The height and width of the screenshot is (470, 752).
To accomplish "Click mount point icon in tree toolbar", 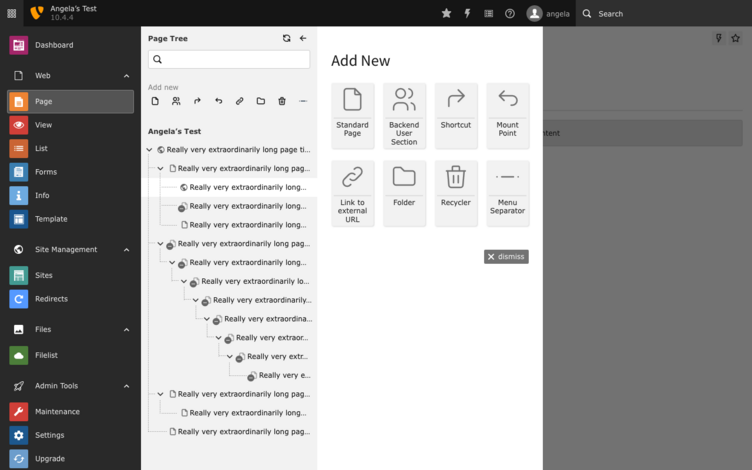I will (x=219, y=101).
